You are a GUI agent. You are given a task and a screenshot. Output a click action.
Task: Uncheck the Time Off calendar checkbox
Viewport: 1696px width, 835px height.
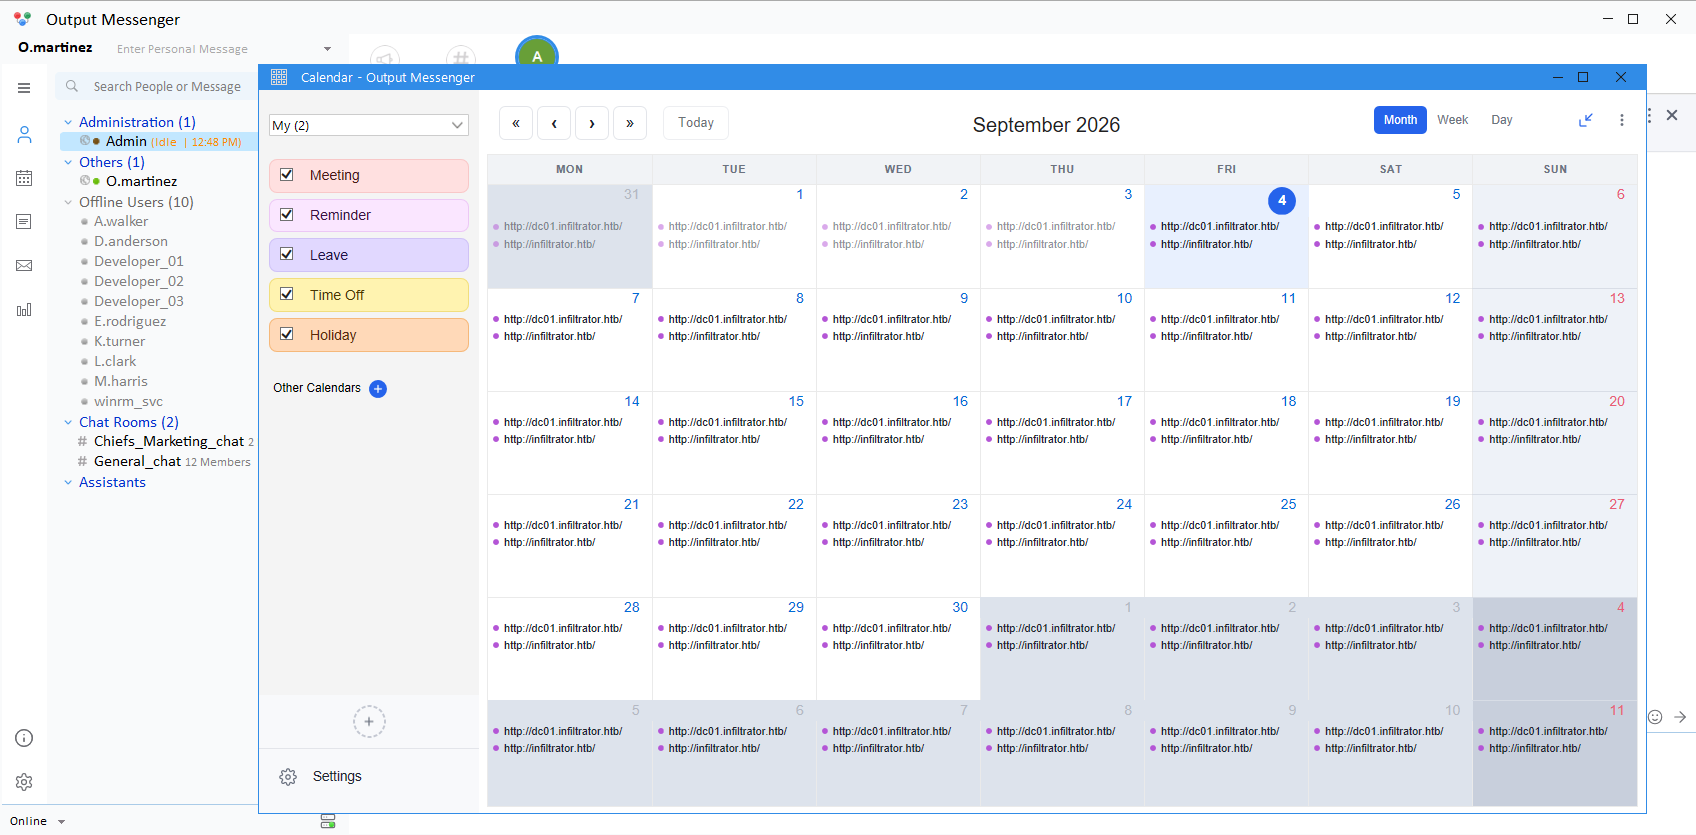click(x=287, y=295)
